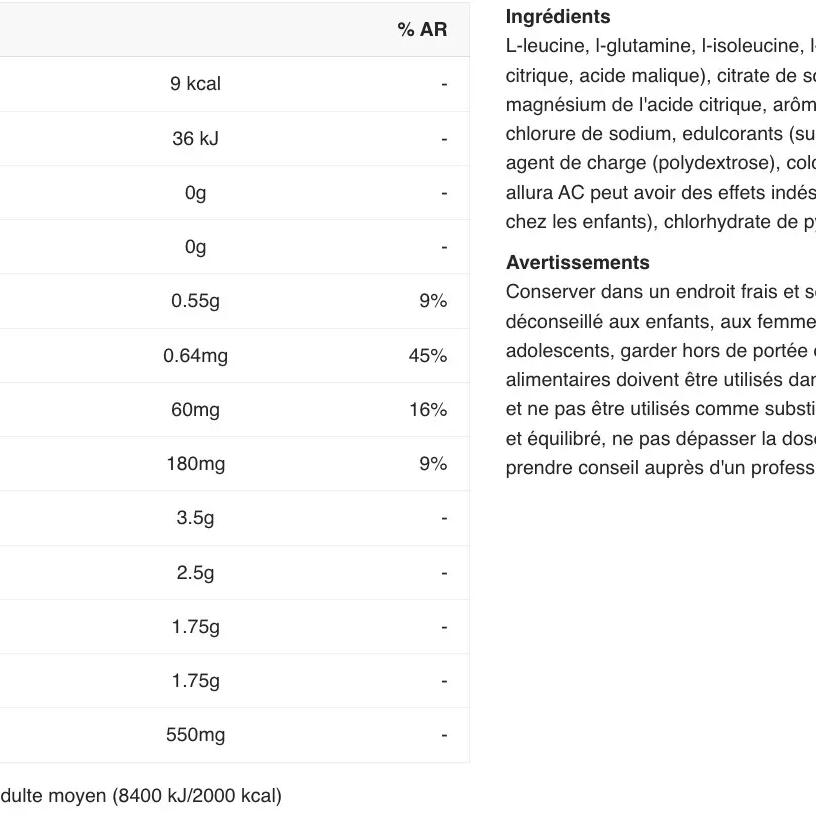Image resolution: width=816 pixels, height=816 pixels.
Task: Click the Avertissements heading
Action: (577, 263)
